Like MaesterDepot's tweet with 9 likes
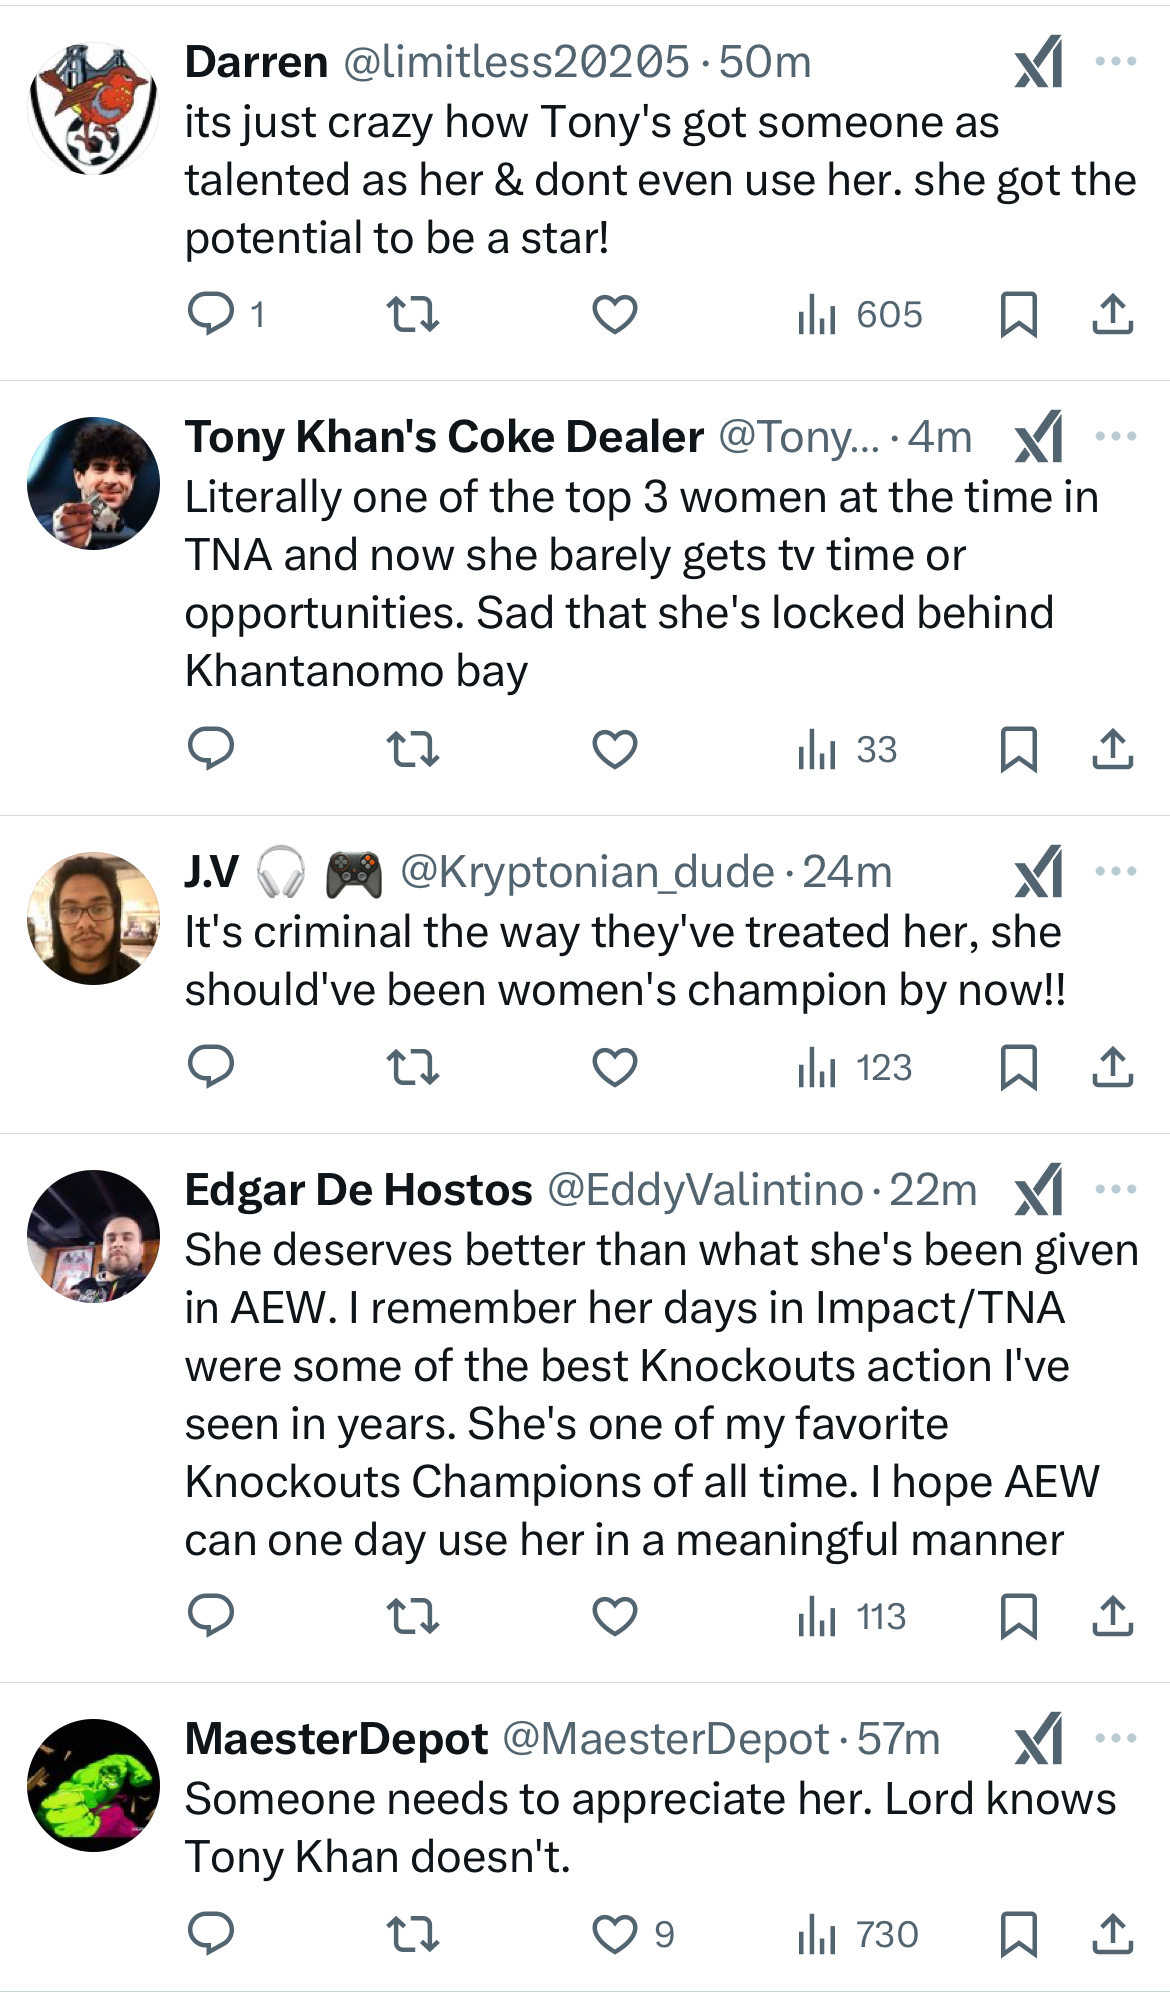The image size is (1170, 1992). [614, 1934]
